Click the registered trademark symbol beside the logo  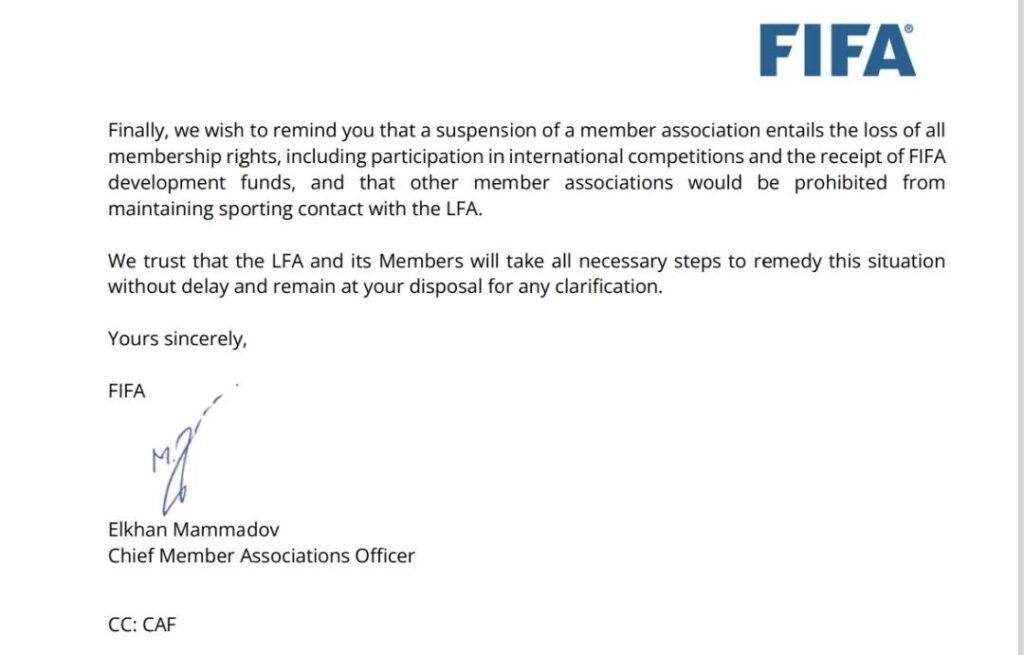pyautogui.click(x=908, y=30)
